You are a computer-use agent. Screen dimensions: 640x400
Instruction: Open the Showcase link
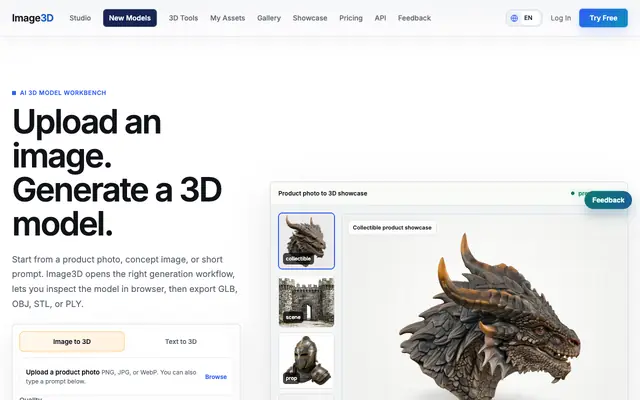pos(310,18)
